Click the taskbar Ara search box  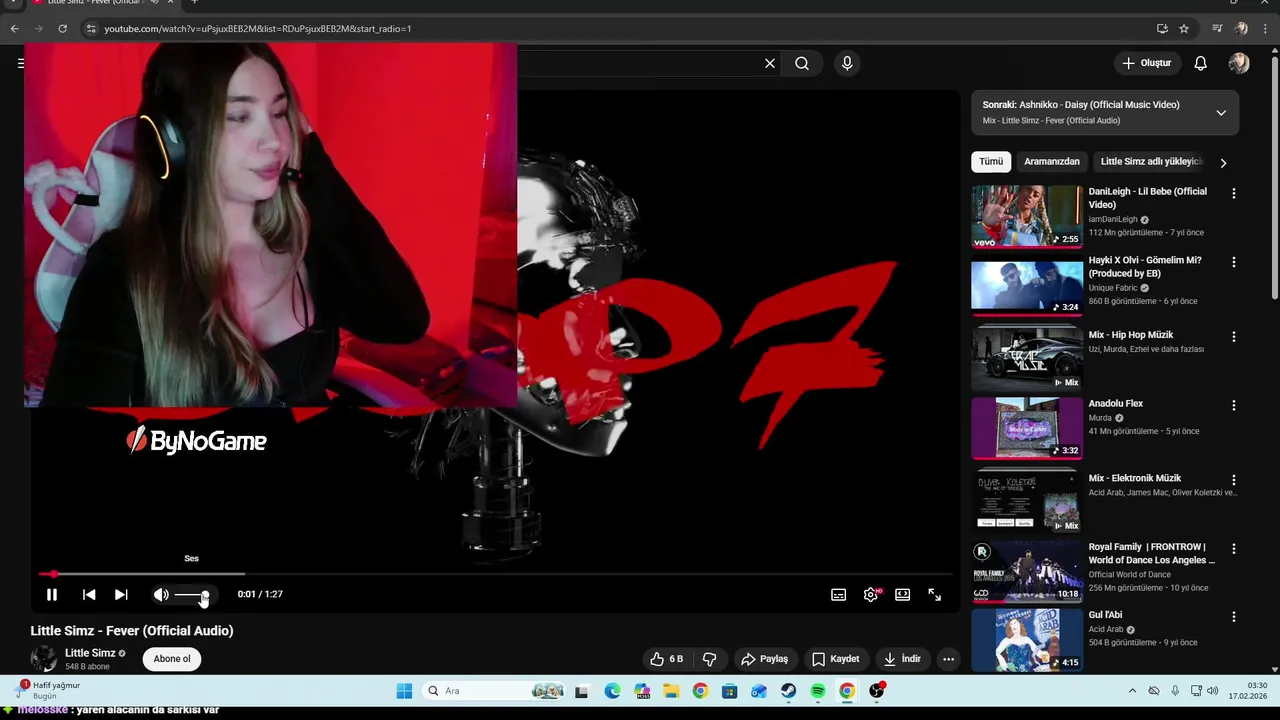(496, 691)
